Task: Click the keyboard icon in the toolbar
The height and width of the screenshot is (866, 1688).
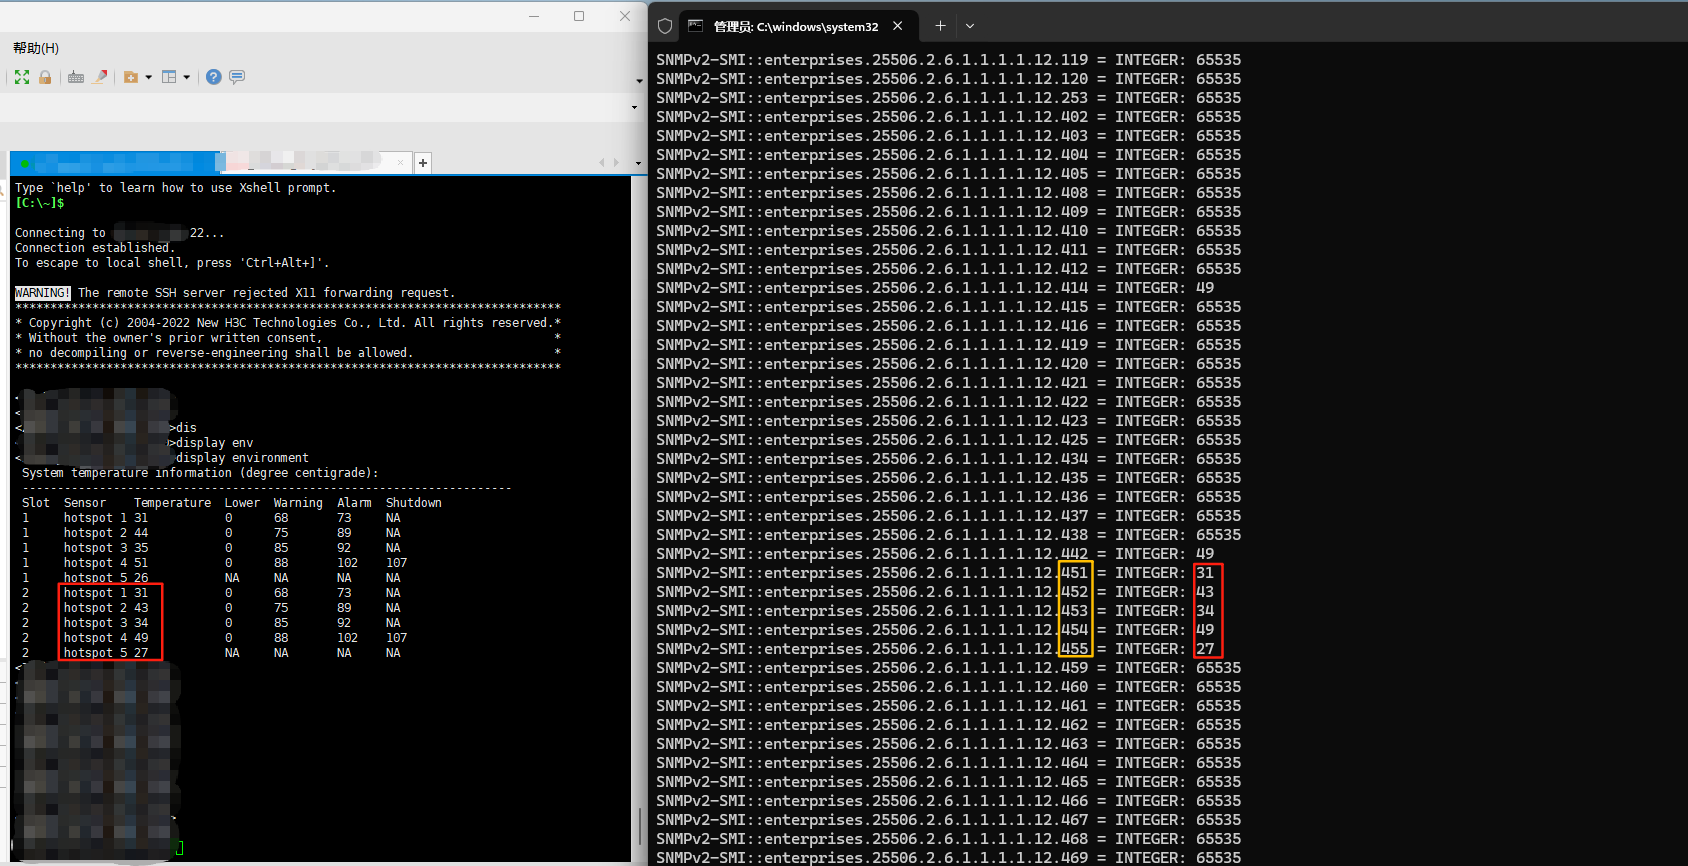Action: tap(76, 77)
